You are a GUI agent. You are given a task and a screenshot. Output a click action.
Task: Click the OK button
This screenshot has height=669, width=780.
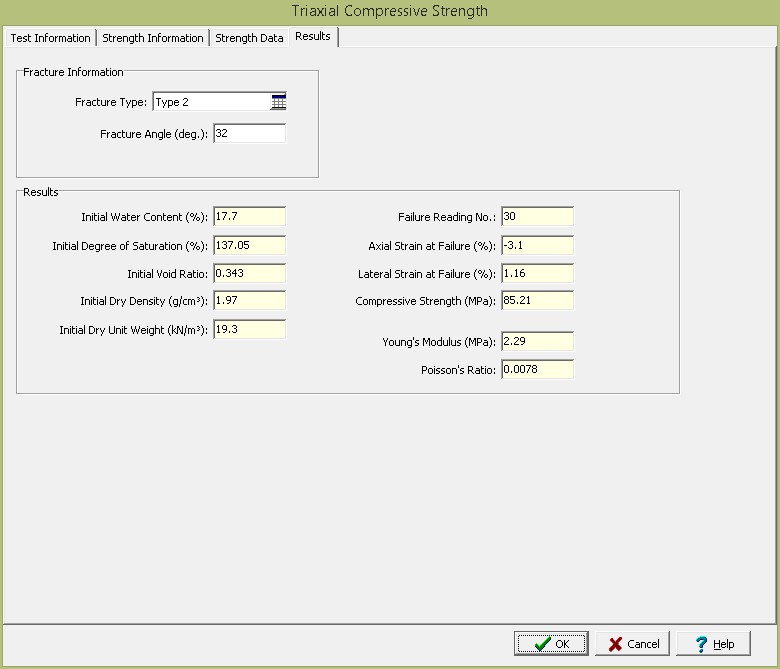click(551, 644)
